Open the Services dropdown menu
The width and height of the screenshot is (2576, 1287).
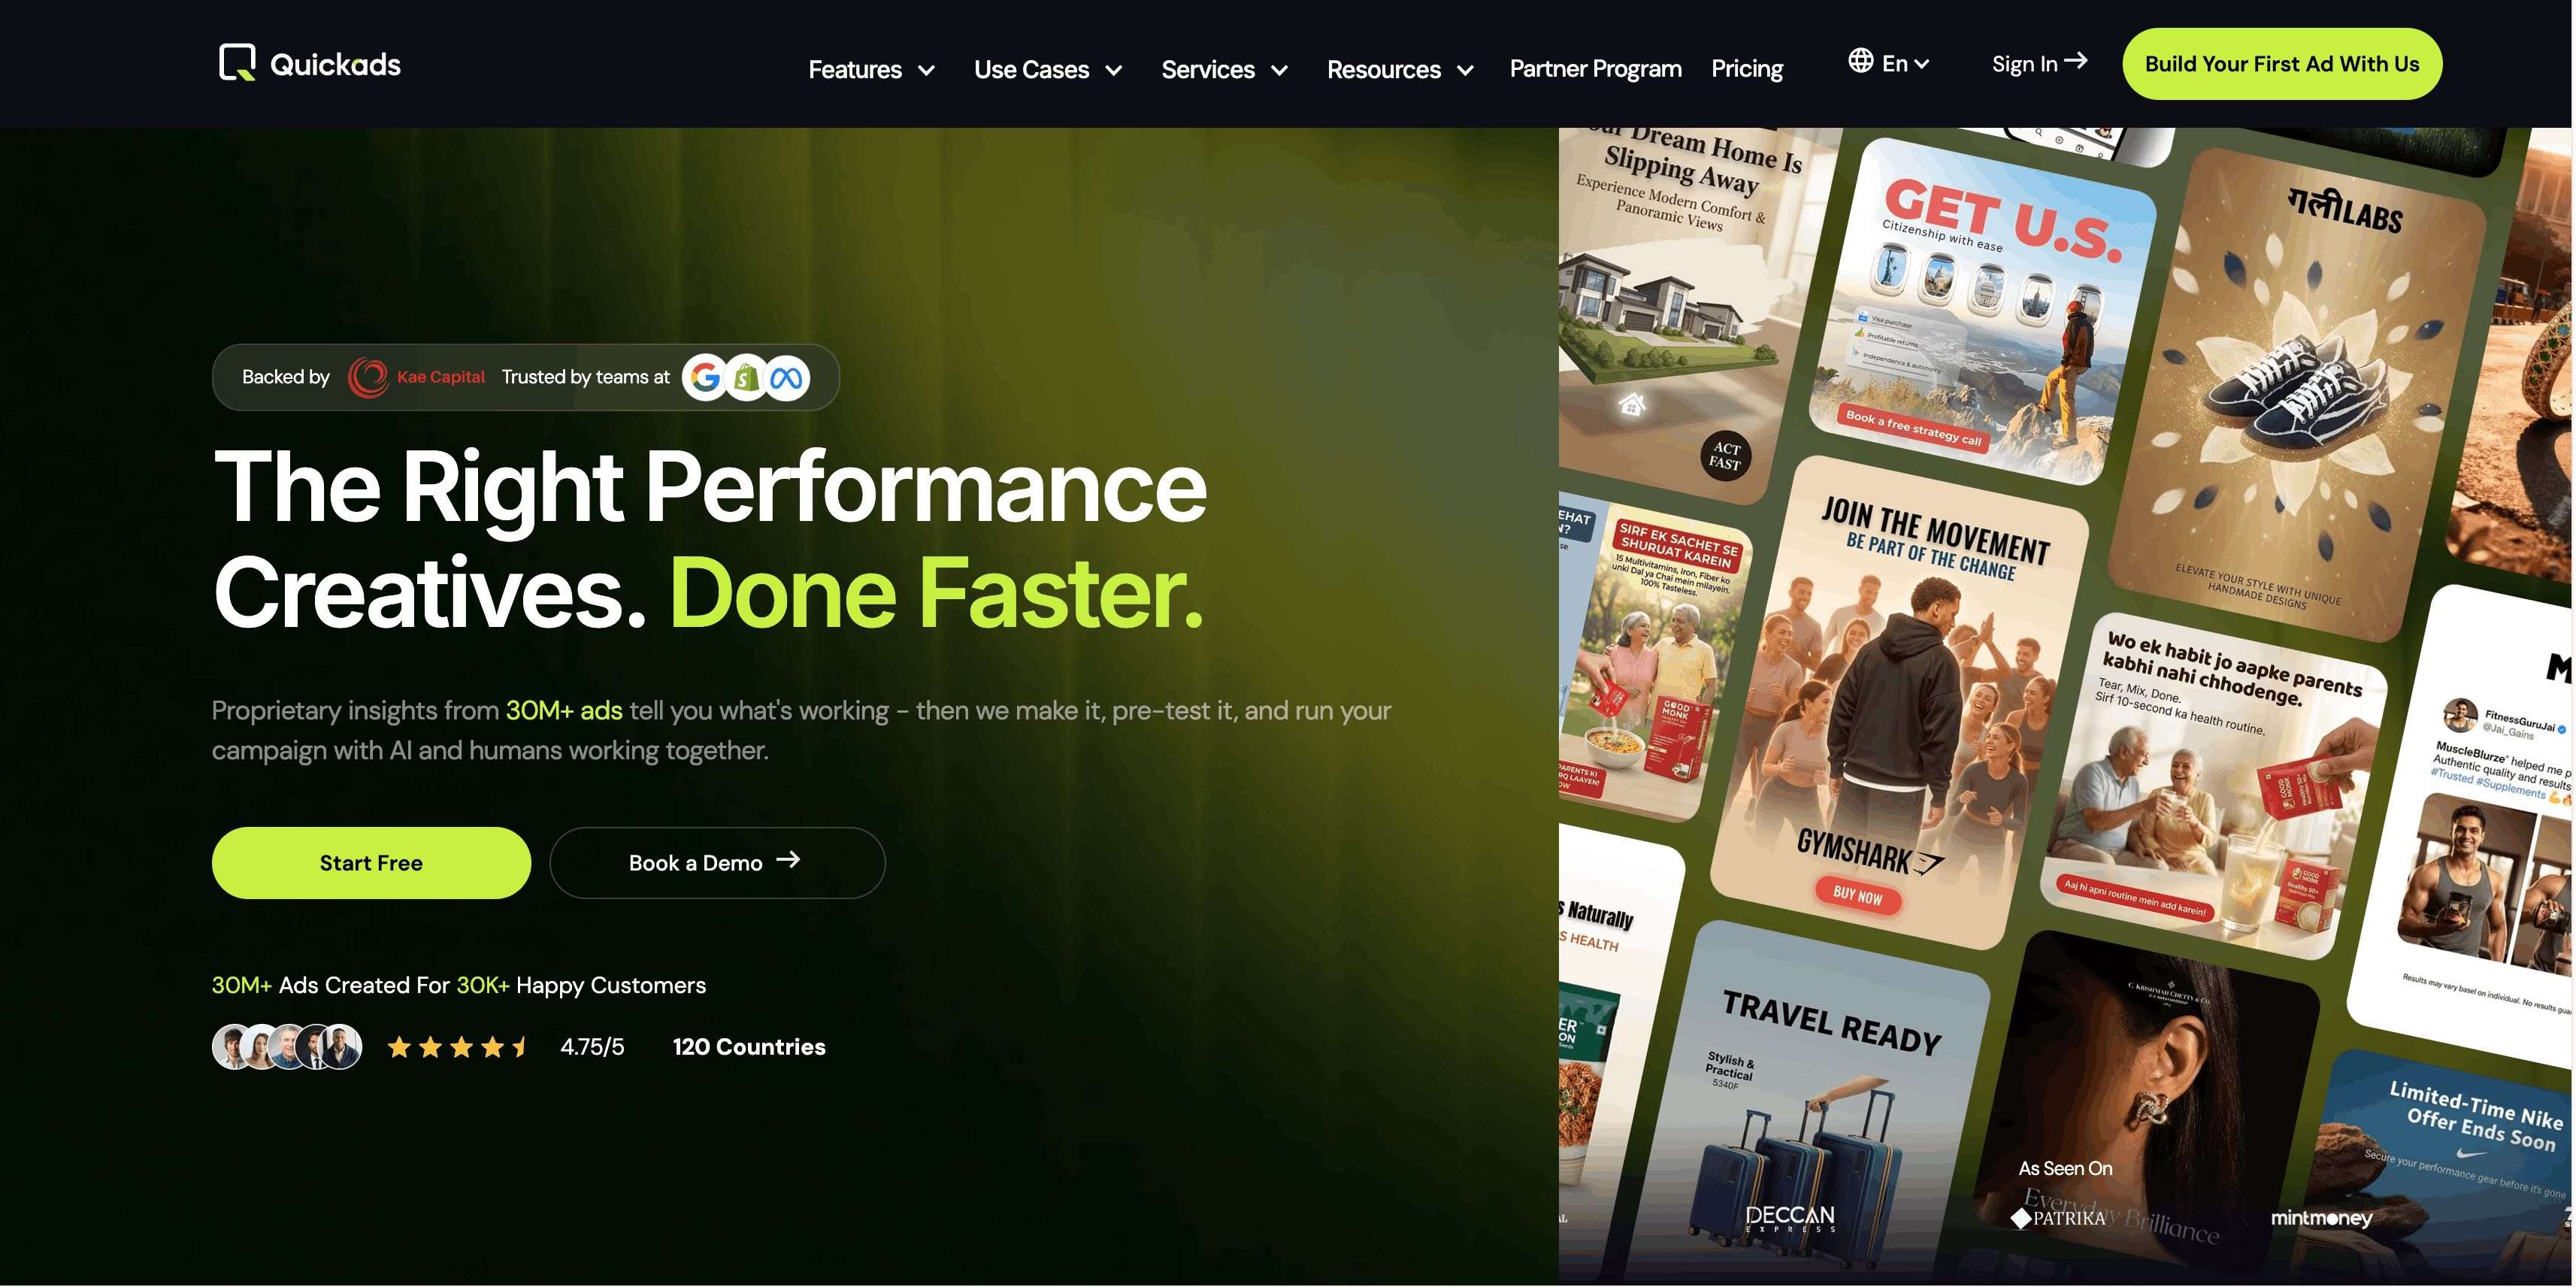pos(1224,70)
